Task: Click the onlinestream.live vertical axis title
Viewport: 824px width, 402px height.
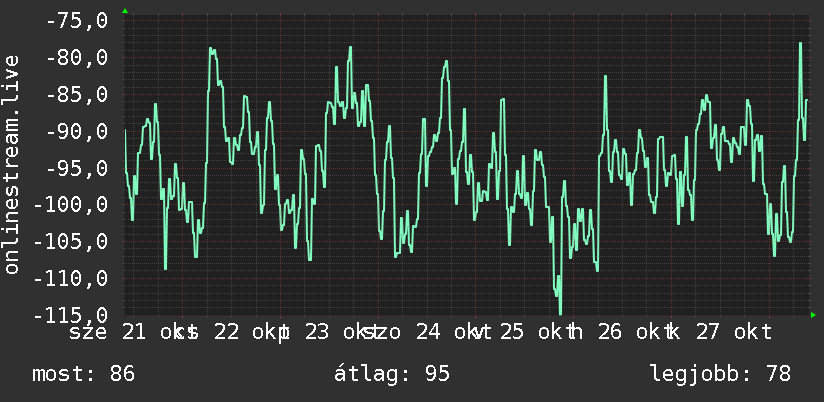Action: [11, 164]
